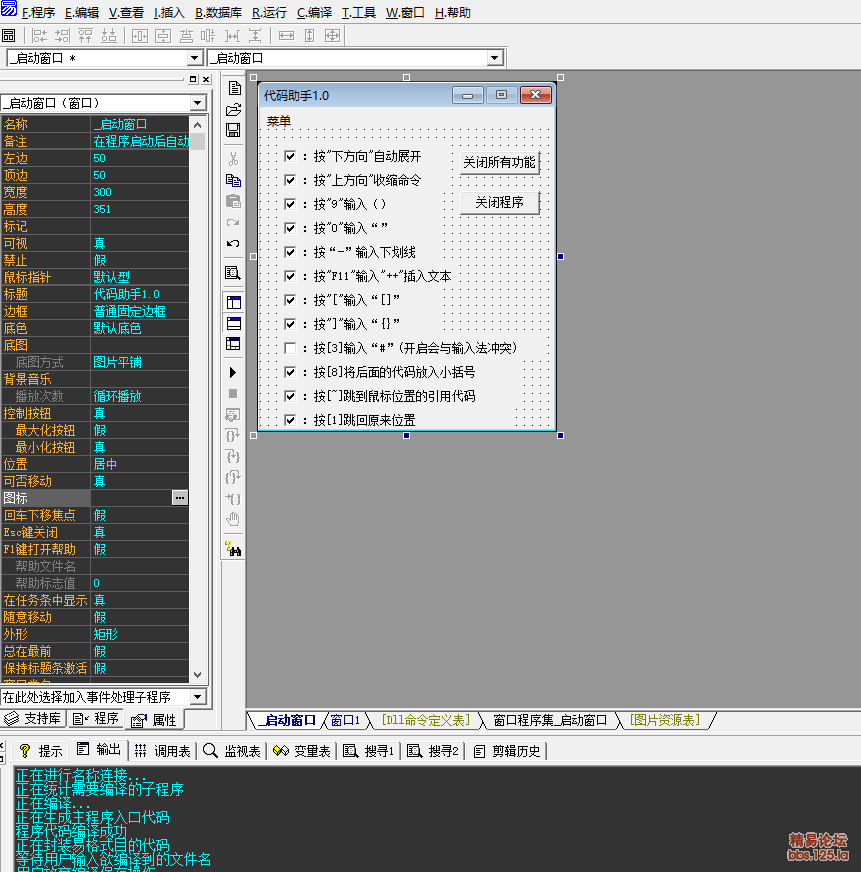Click the 菜单 item in the form

(279, 121)
